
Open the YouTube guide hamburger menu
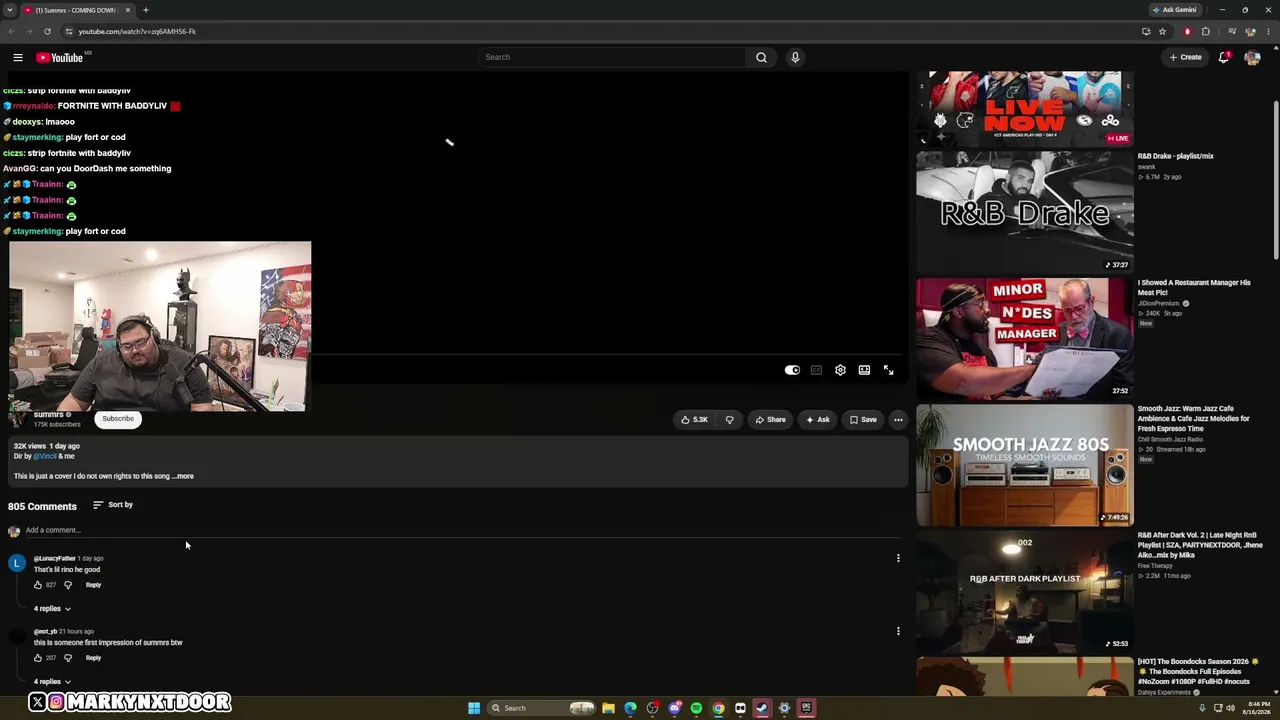click(18, 57)
